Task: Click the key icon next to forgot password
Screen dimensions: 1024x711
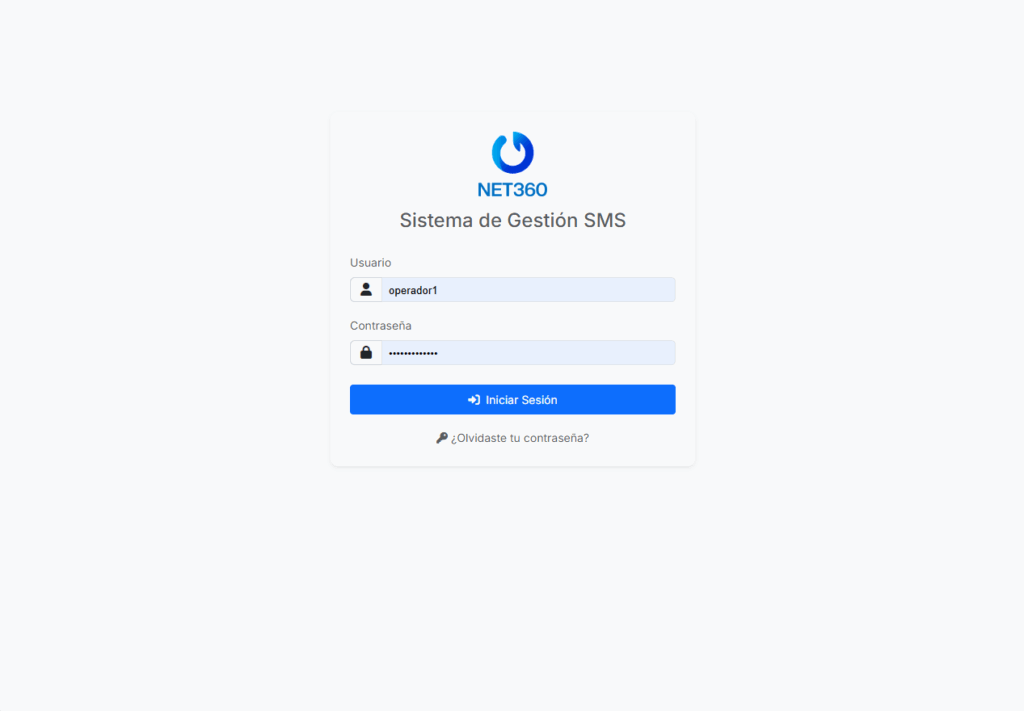Action: click(442, 438)
